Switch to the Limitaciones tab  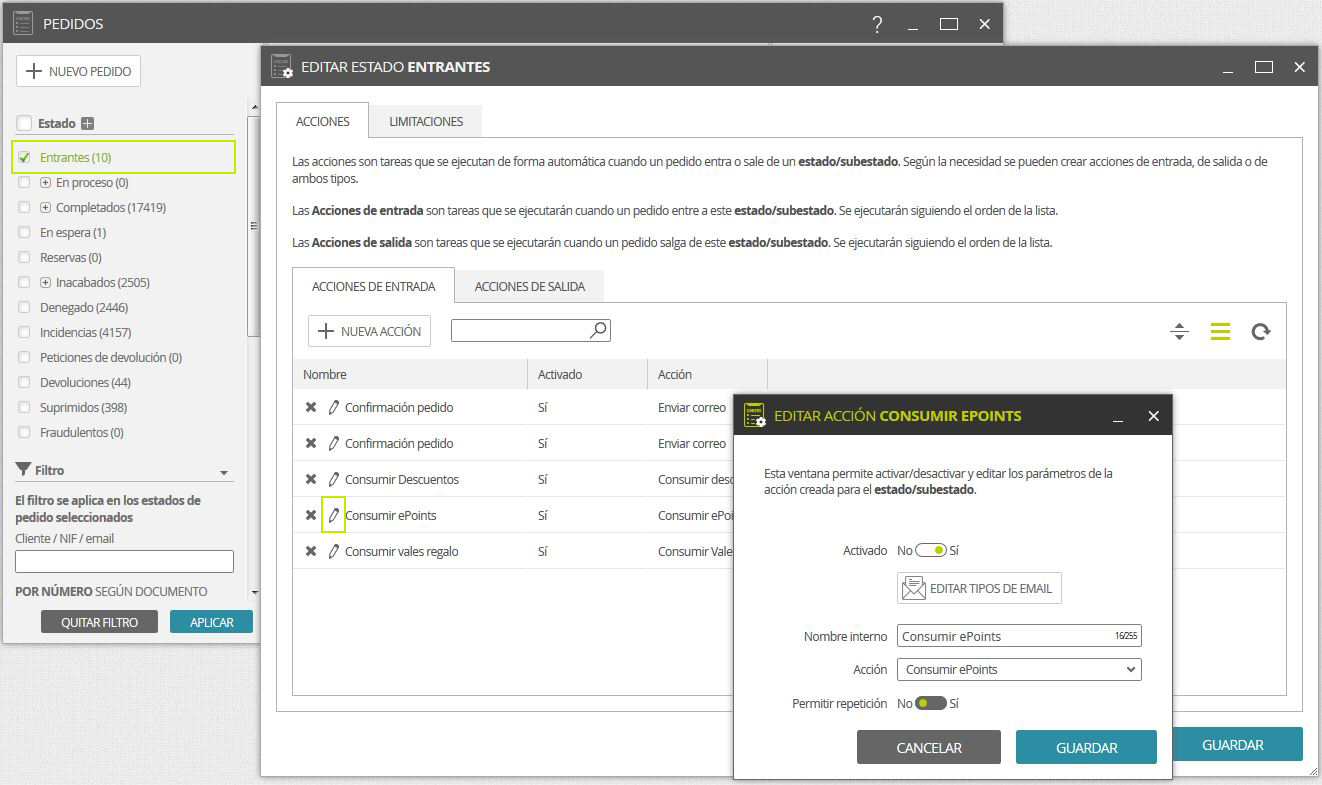point(426,121)
